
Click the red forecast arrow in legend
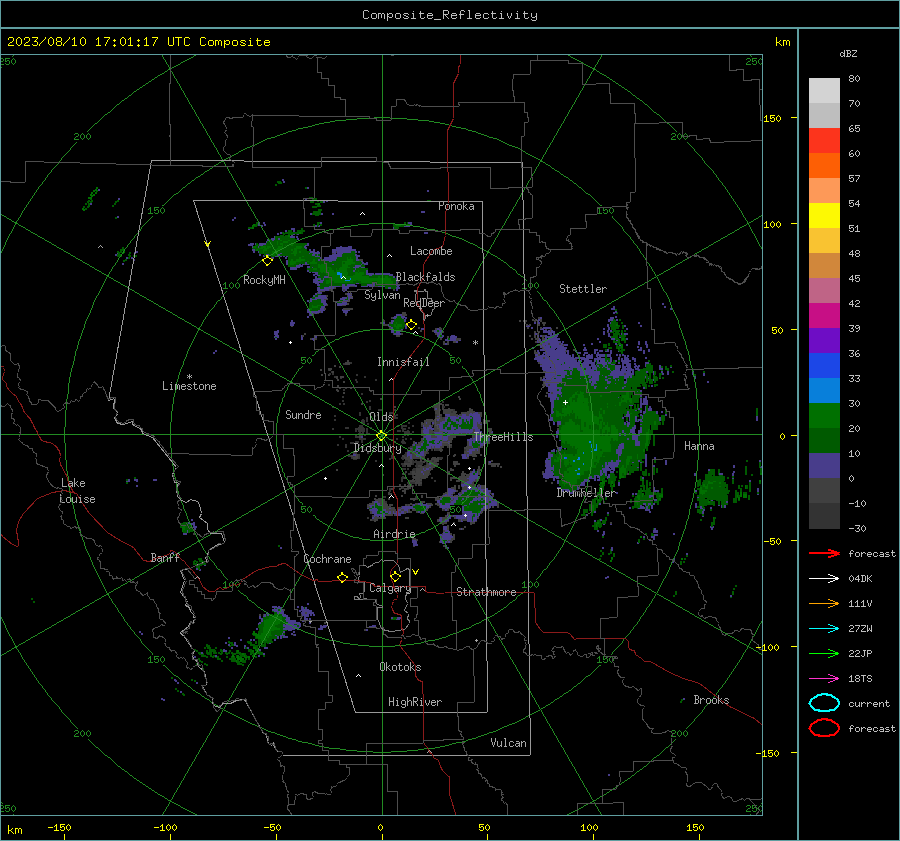click(824, 553)
